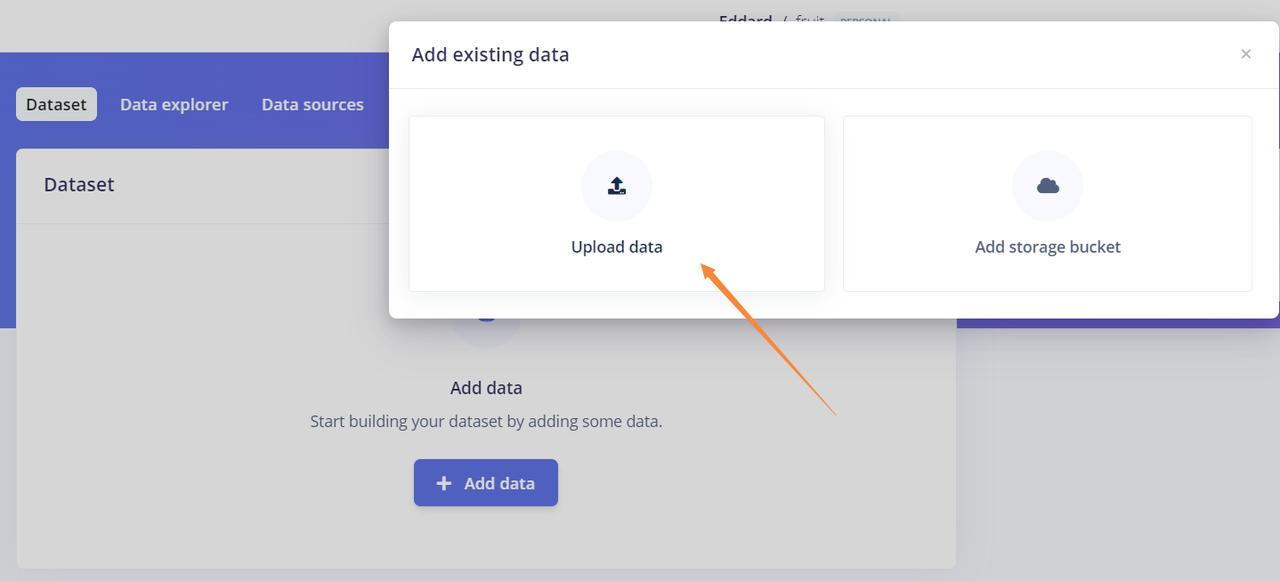The height and width of the screenshot is (581, 1280).
Task: Click the Add data heading text
Action: 486,388
